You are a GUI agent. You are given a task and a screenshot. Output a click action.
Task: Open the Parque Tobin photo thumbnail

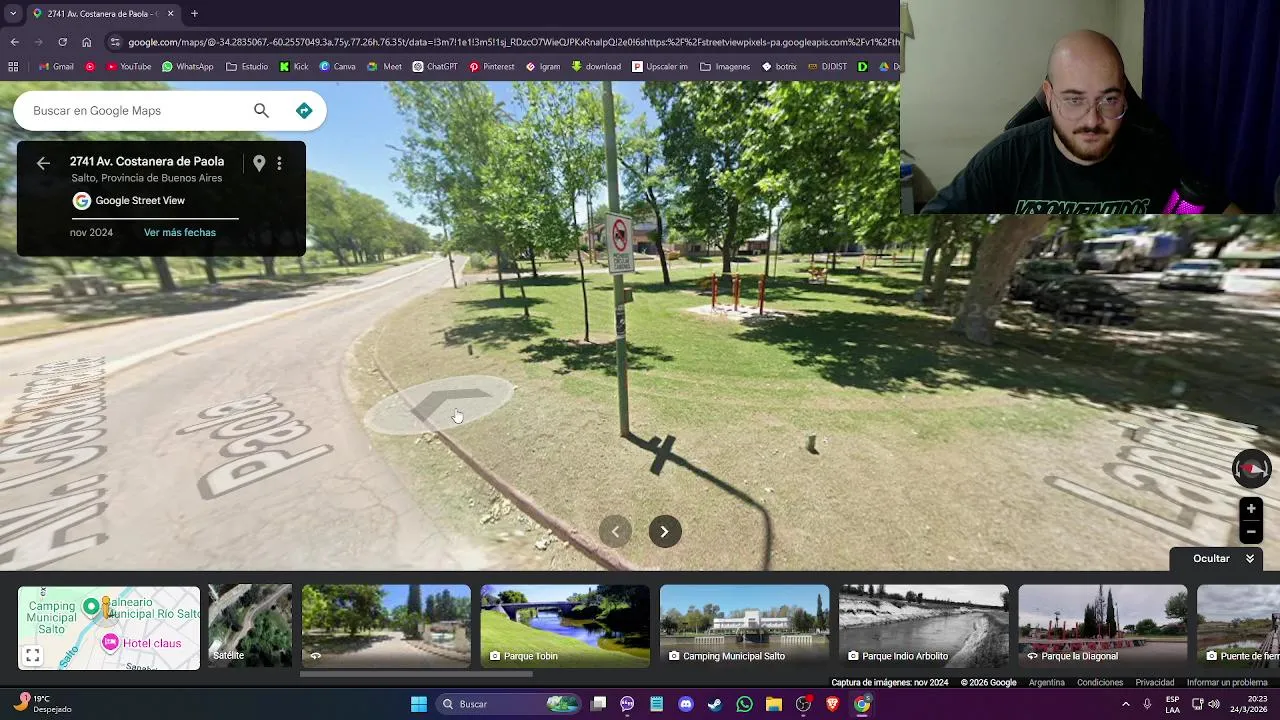(x=565, y=627)
